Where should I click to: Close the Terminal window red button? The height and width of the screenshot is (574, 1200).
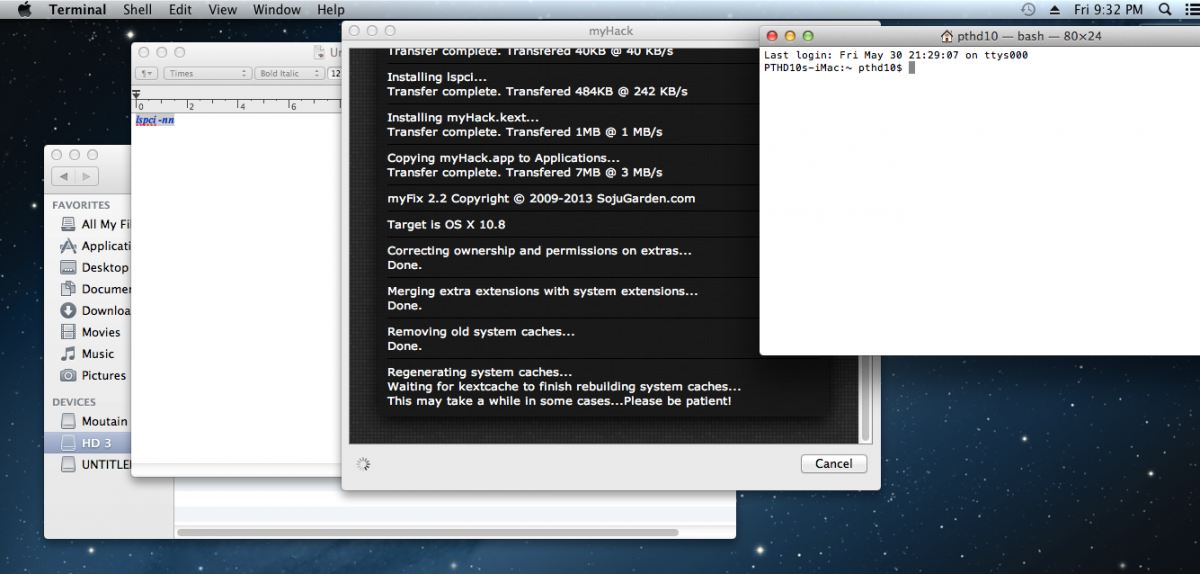point(773,36)
